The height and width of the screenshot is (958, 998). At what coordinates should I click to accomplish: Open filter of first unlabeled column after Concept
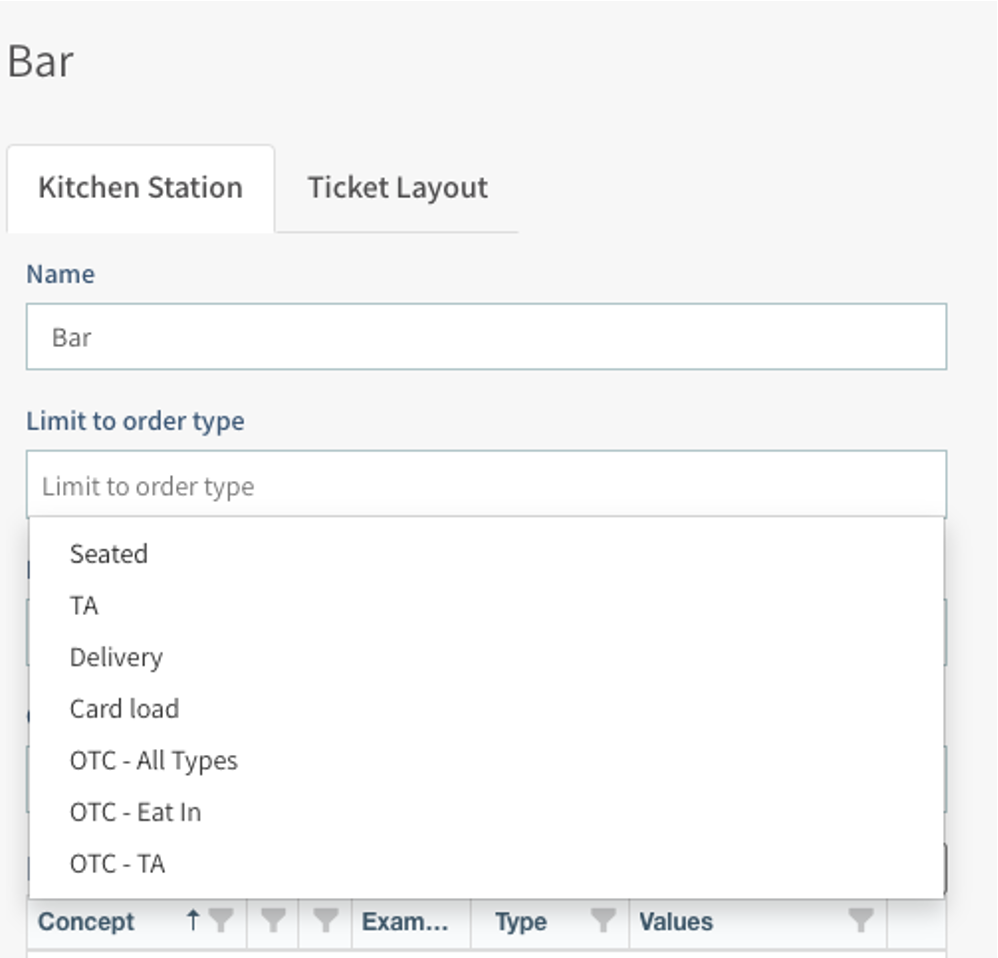click(x=273, y=921)
